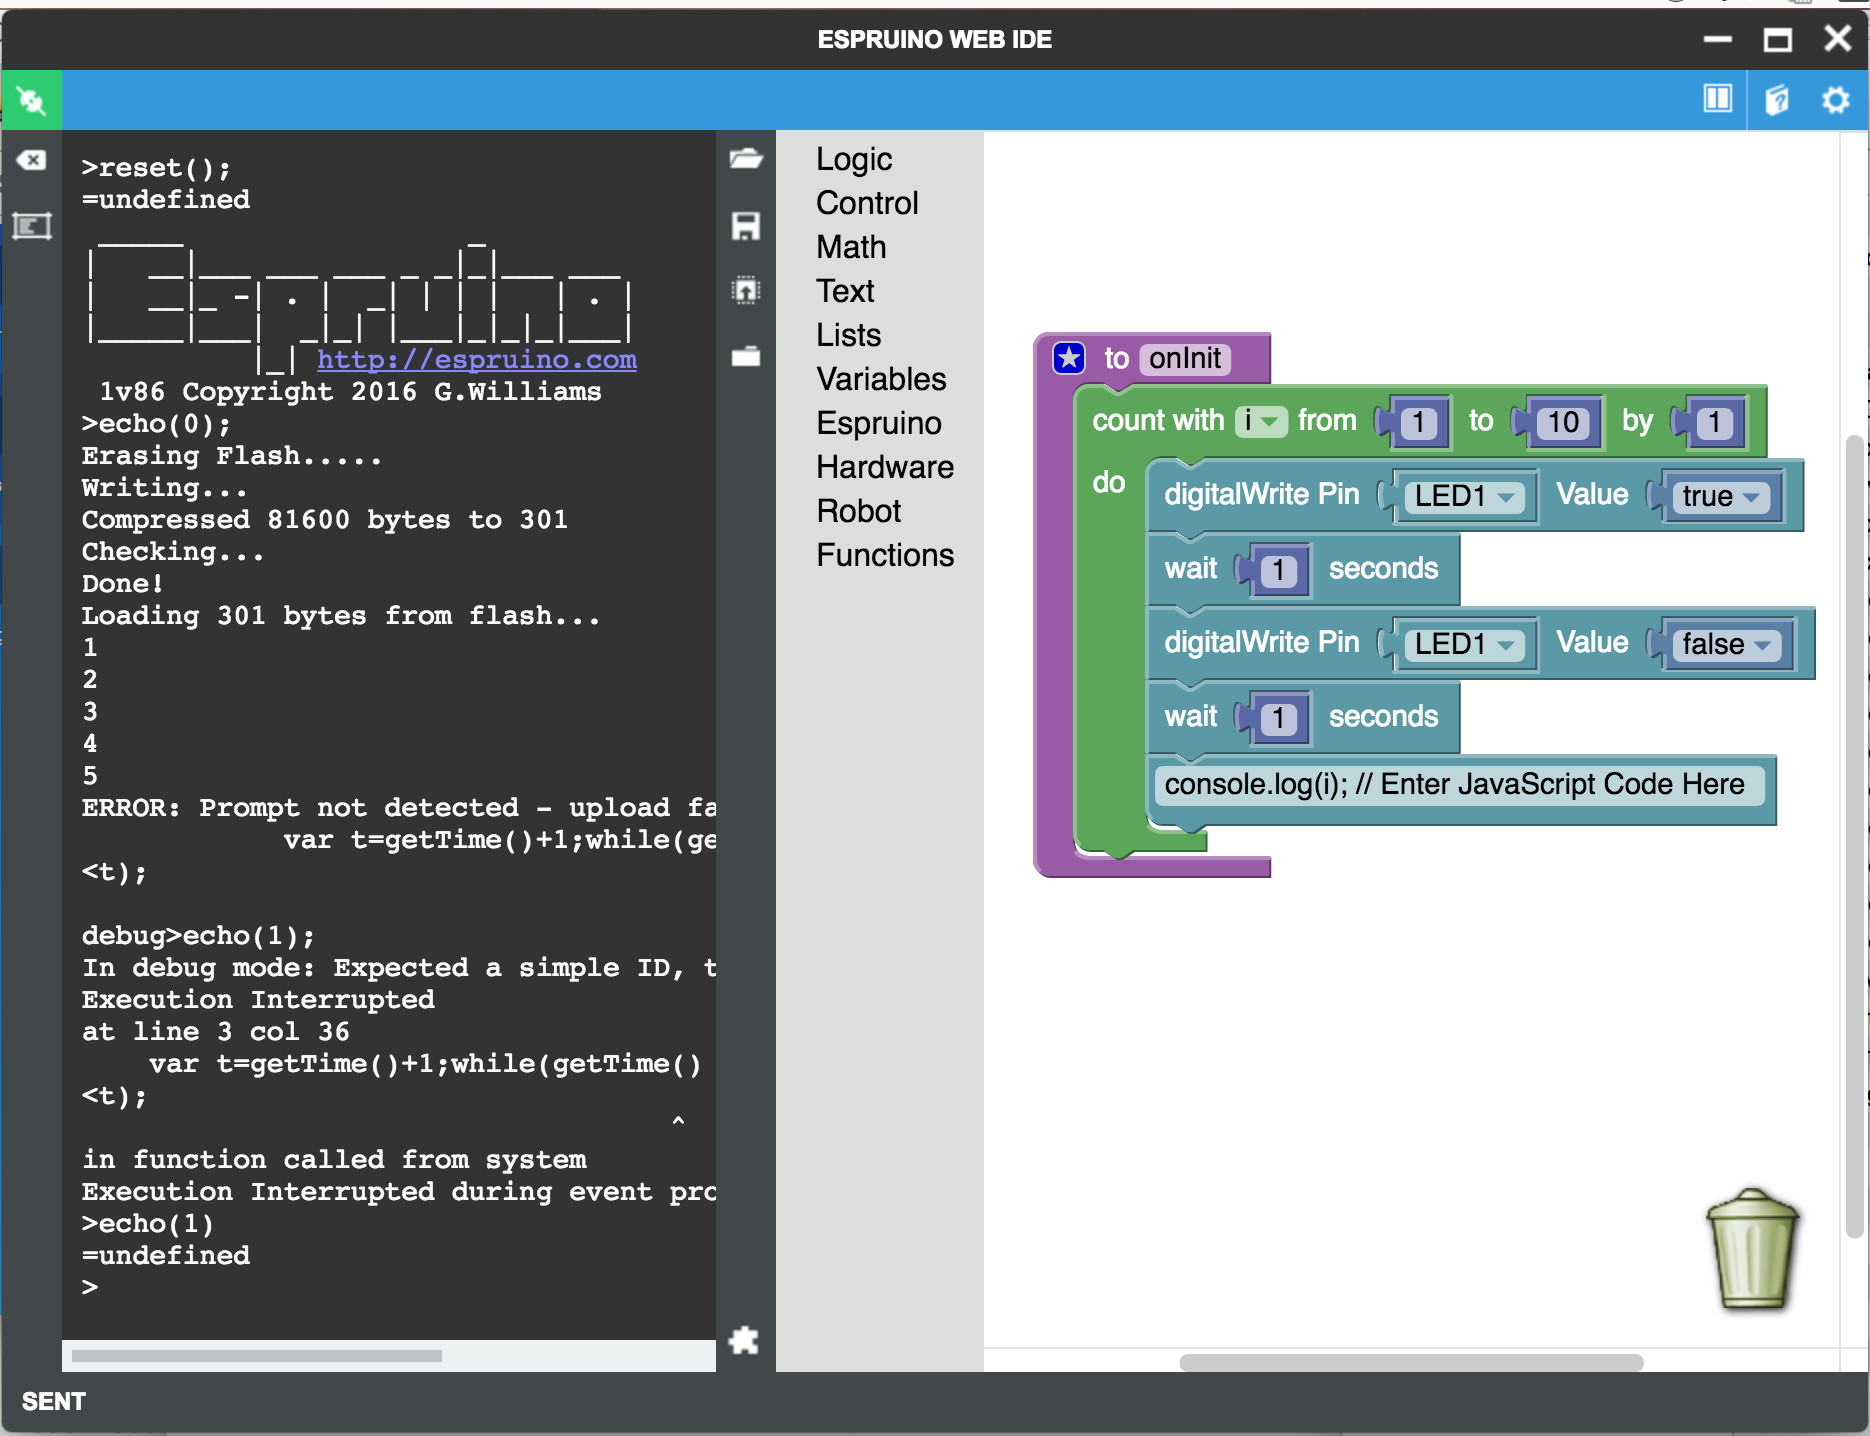The height and width of the screenshot is (1436, 1870).
Task: Edit the onInit function name field
Action: [x=1185, y=358]
